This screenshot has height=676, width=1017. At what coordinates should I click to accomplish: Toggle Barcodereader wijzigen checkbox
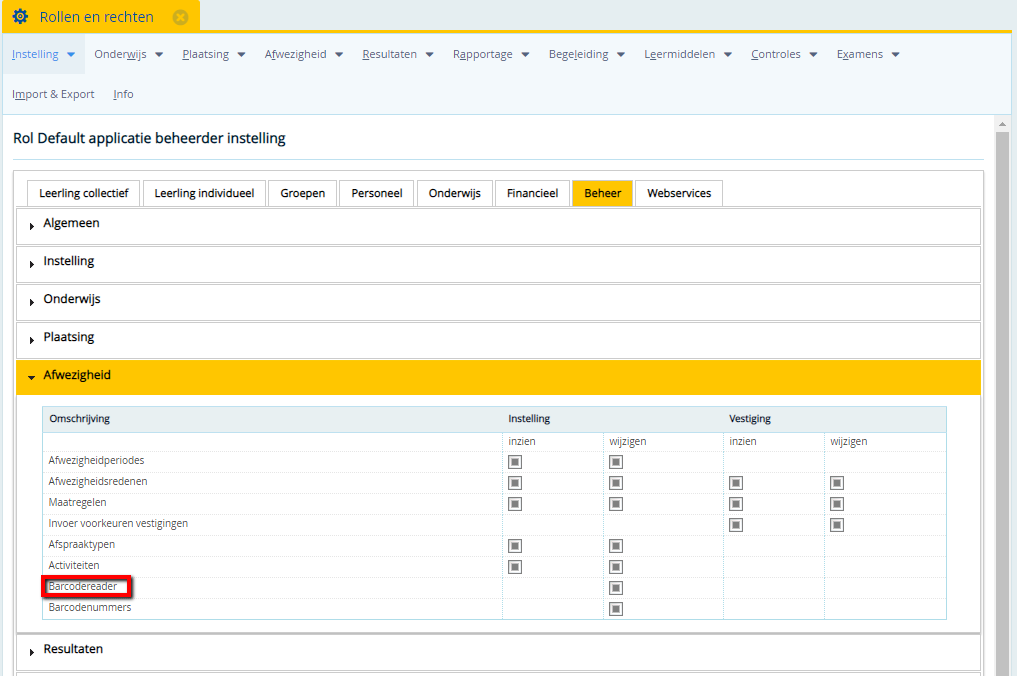(616, 588)
